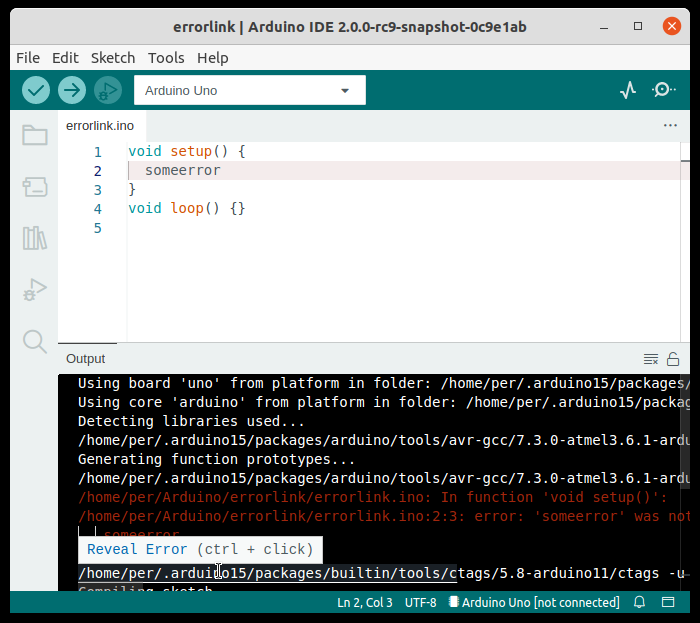Click the Upload arrow button
Viewport: 700px width, 623px height.
click(x=72, y=90)
